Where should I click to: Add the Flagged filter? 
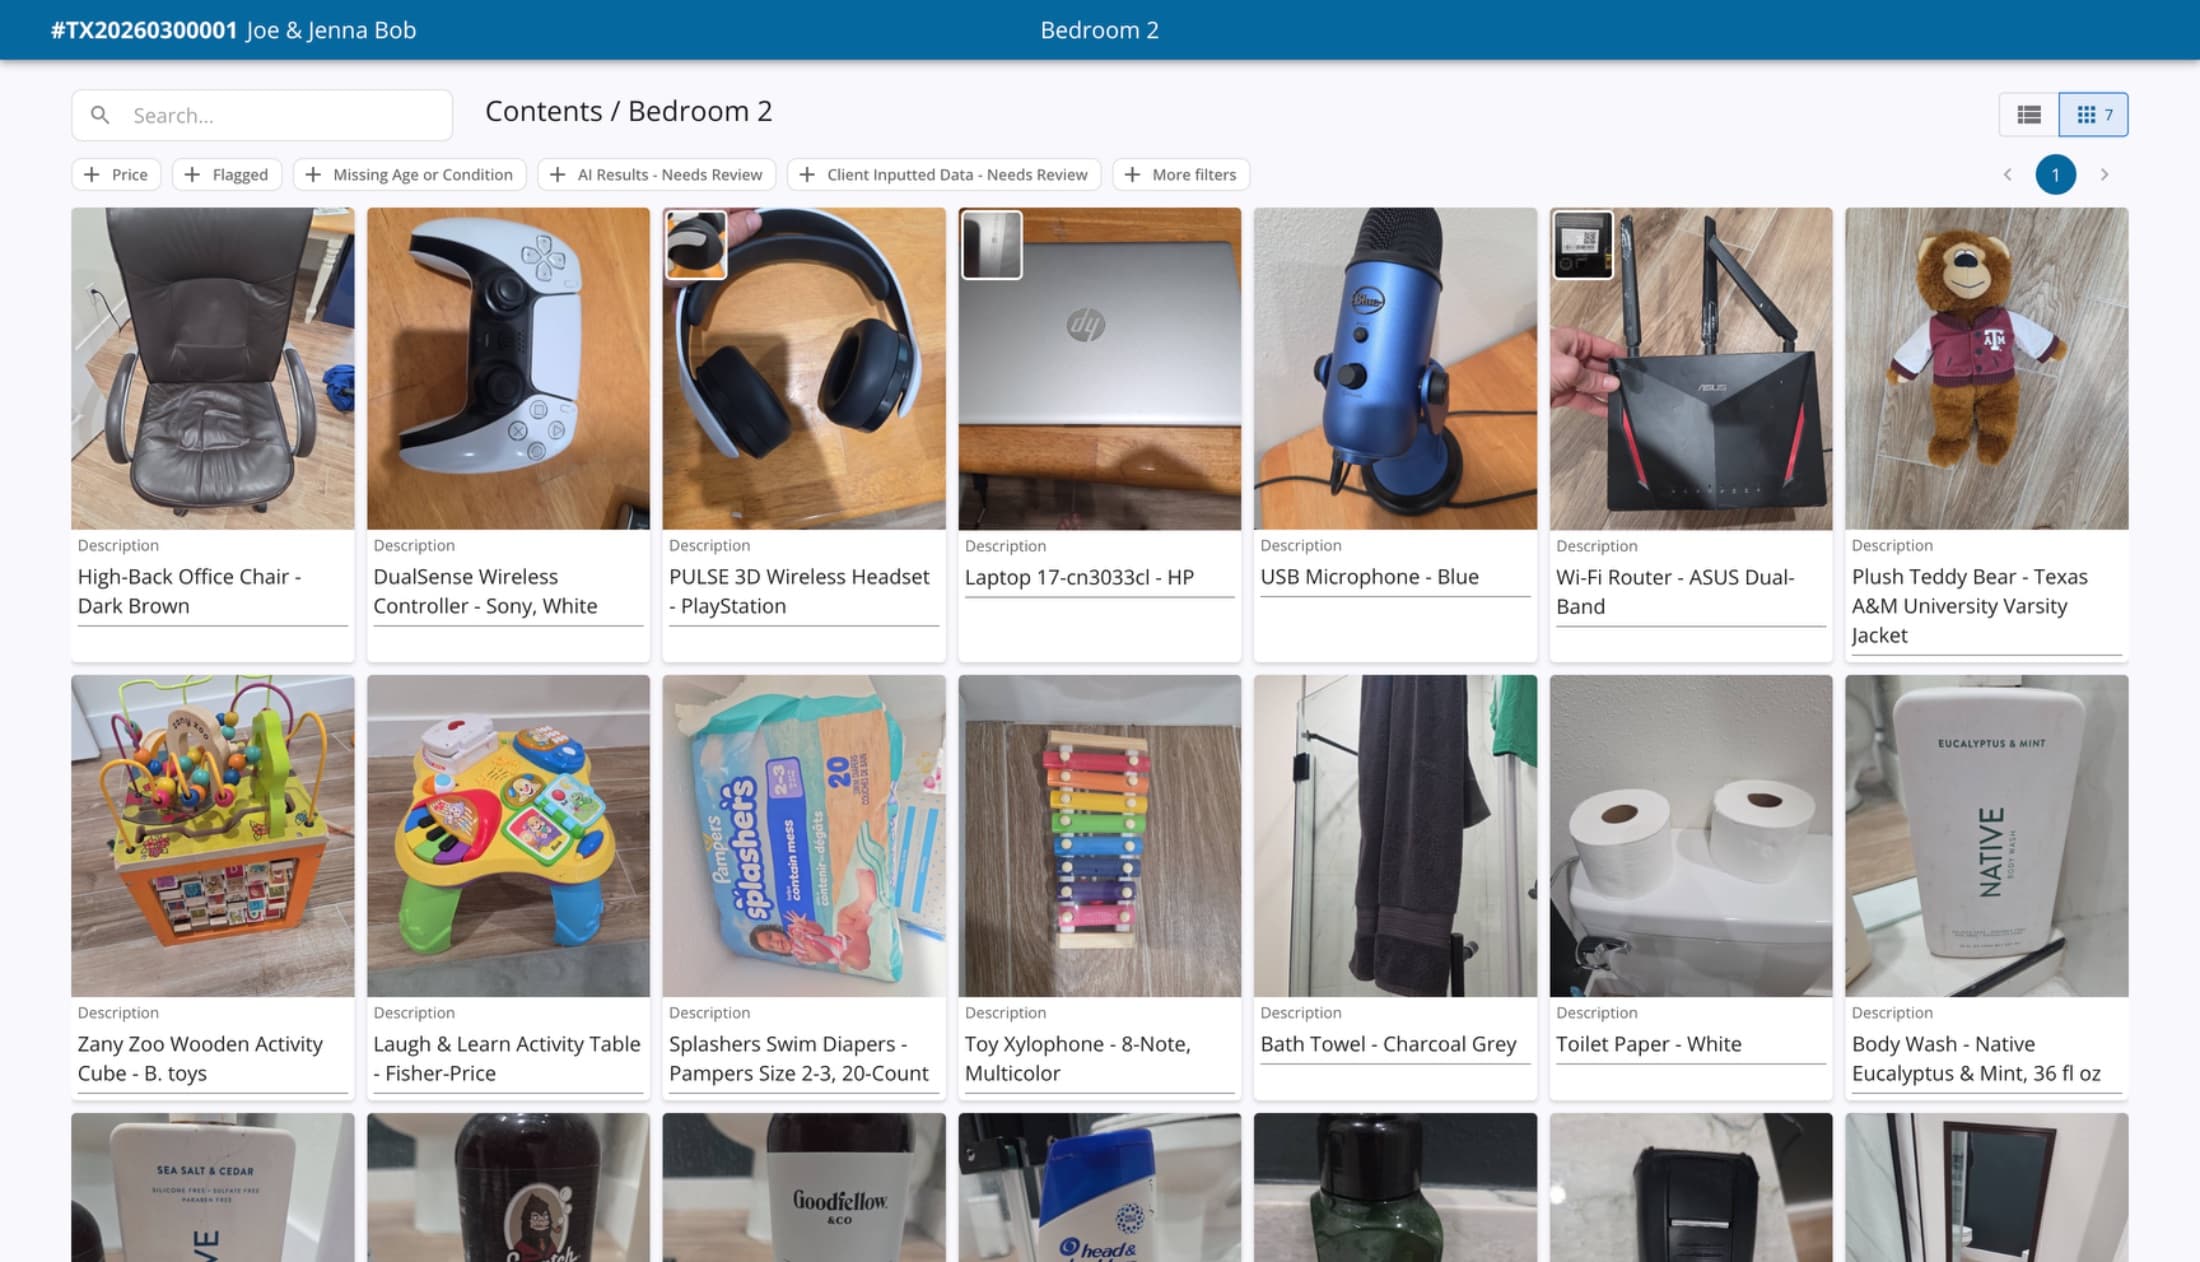(x=227, y=174)
